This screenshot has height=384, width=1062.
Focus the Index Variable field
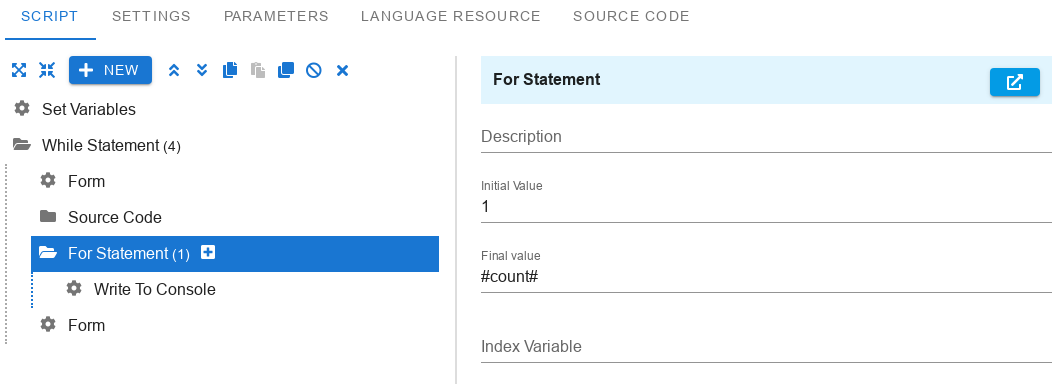tap(766, 347)
